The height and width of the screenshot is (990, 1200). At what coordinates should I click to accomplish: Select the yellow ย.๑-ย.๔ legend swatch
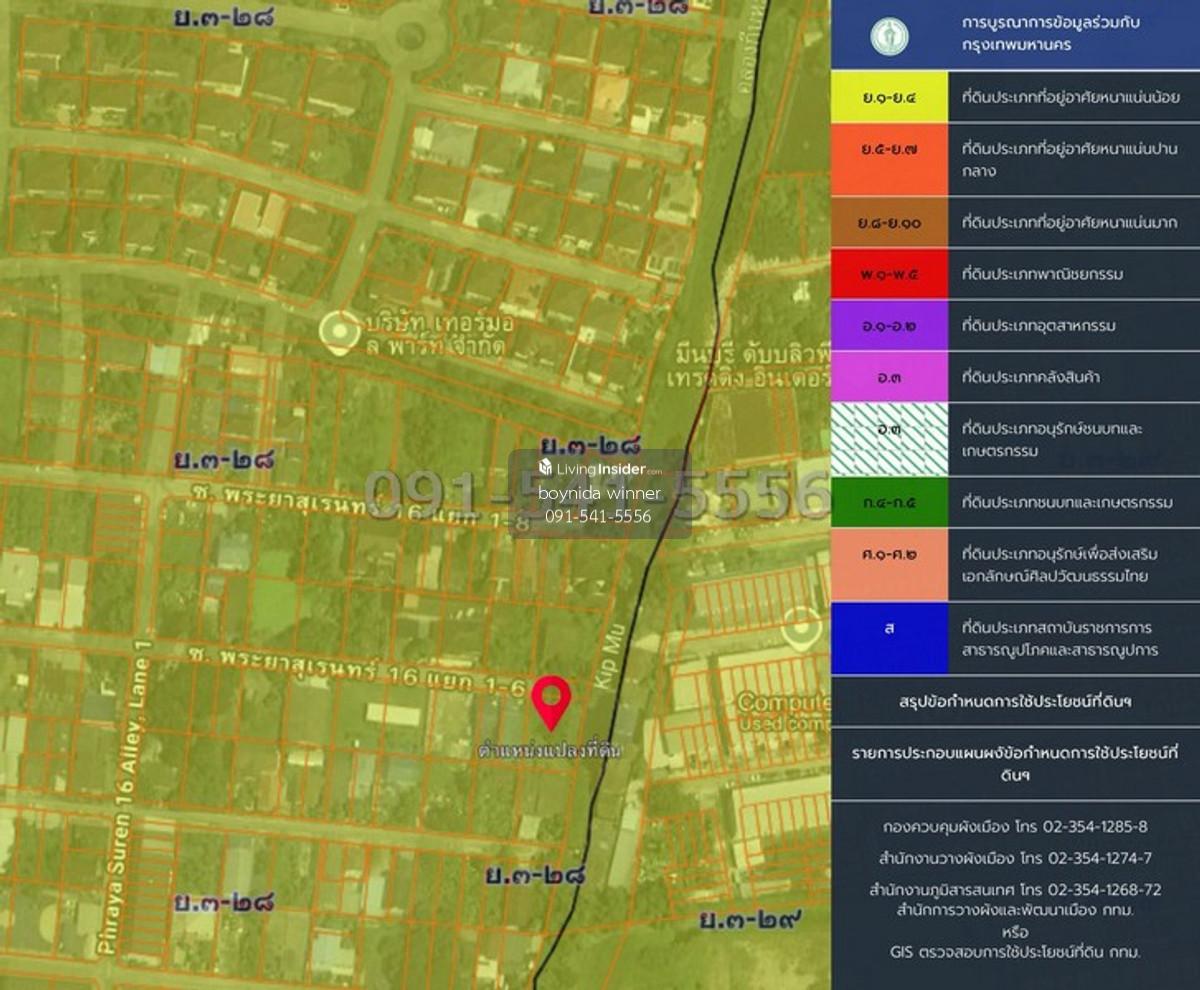pos(889,97)
